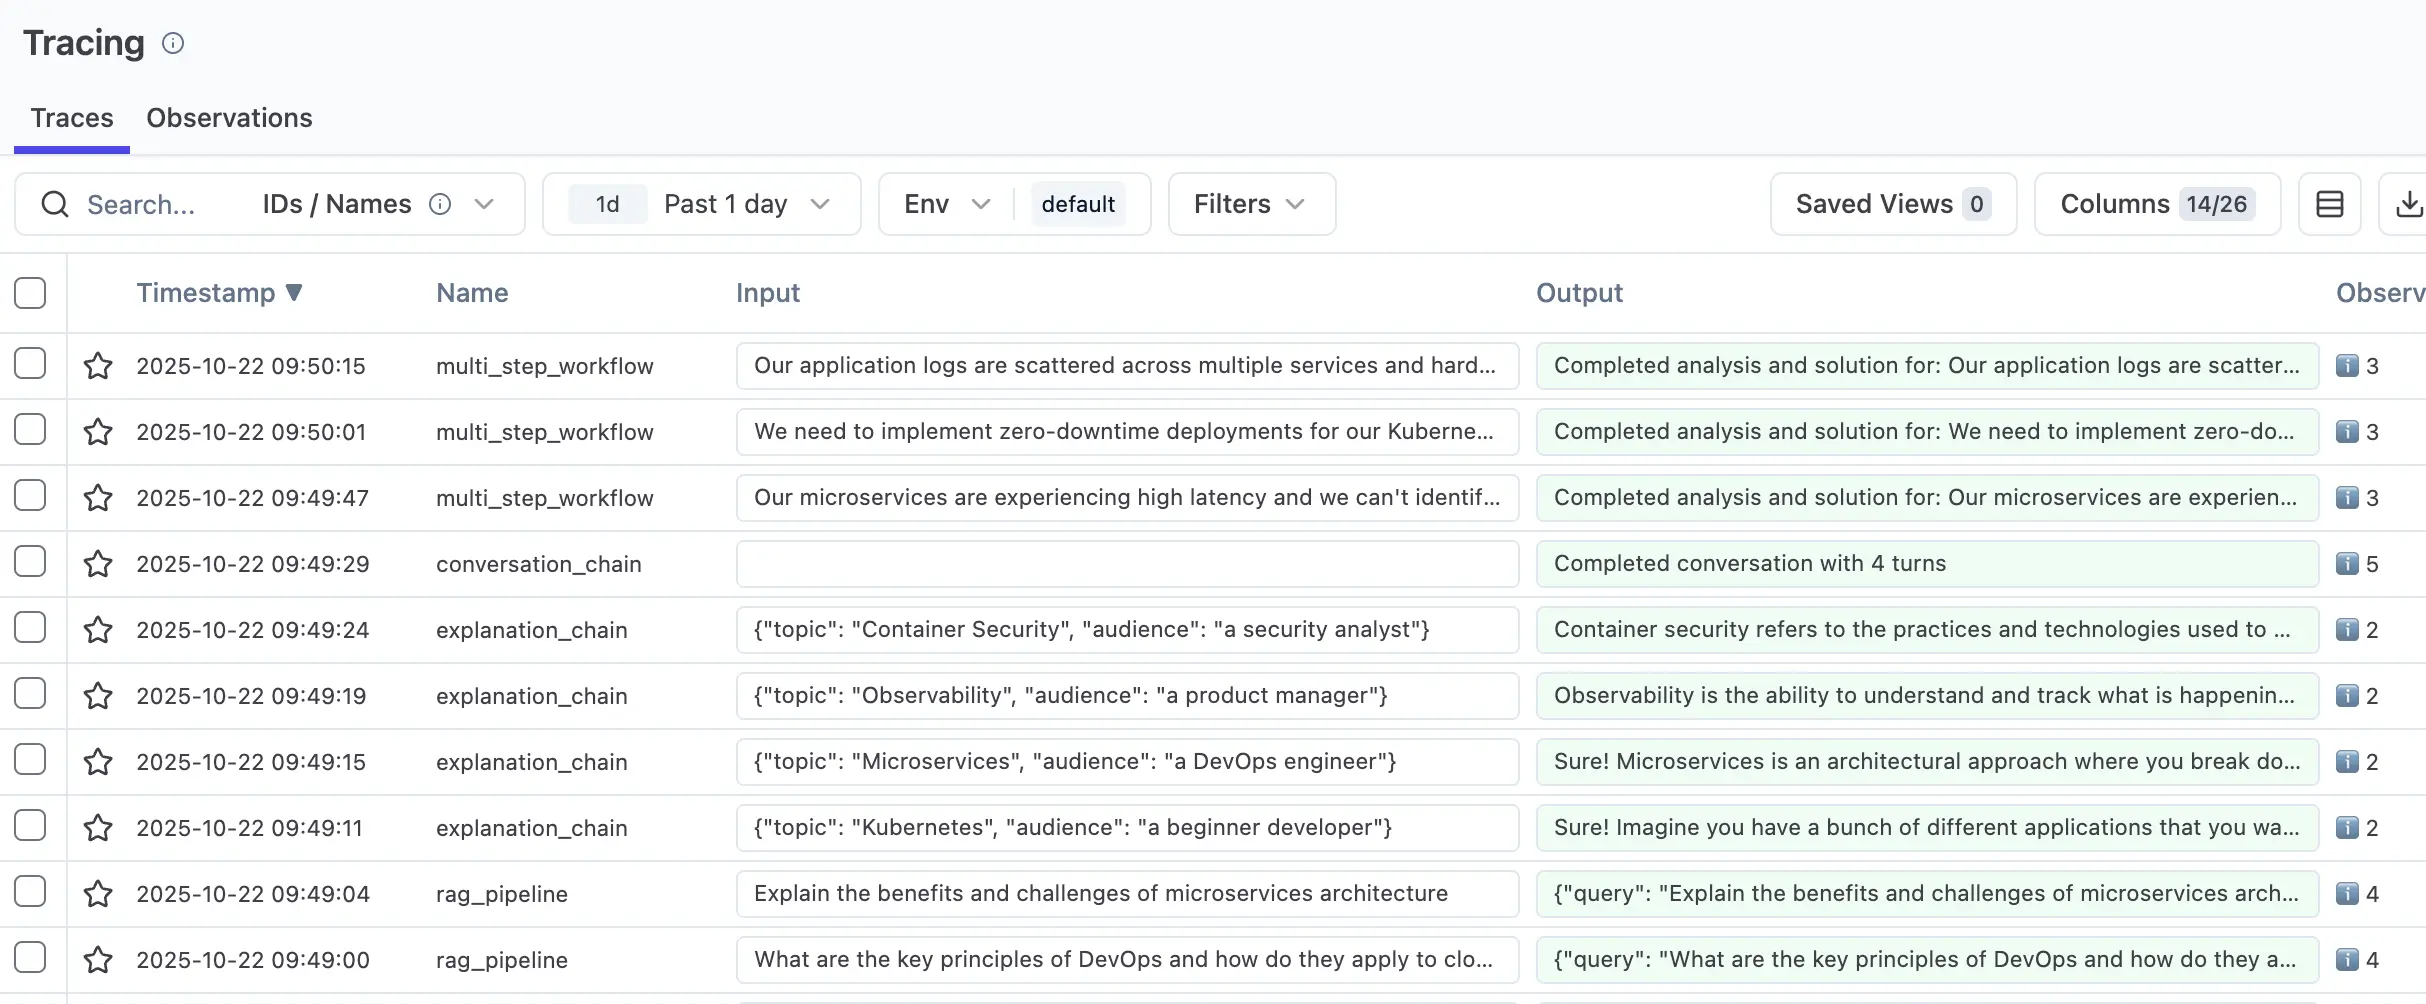Open the Filters dropdown
Image resolution: width=2426 pixels, height=1004 pixels.
coord(1251,204)
